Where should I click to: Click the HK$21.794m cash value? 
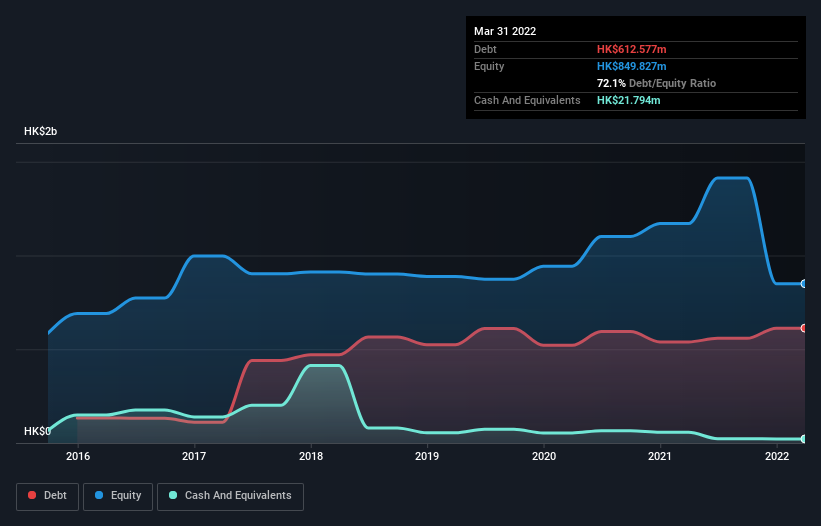[x=628, y=100]
